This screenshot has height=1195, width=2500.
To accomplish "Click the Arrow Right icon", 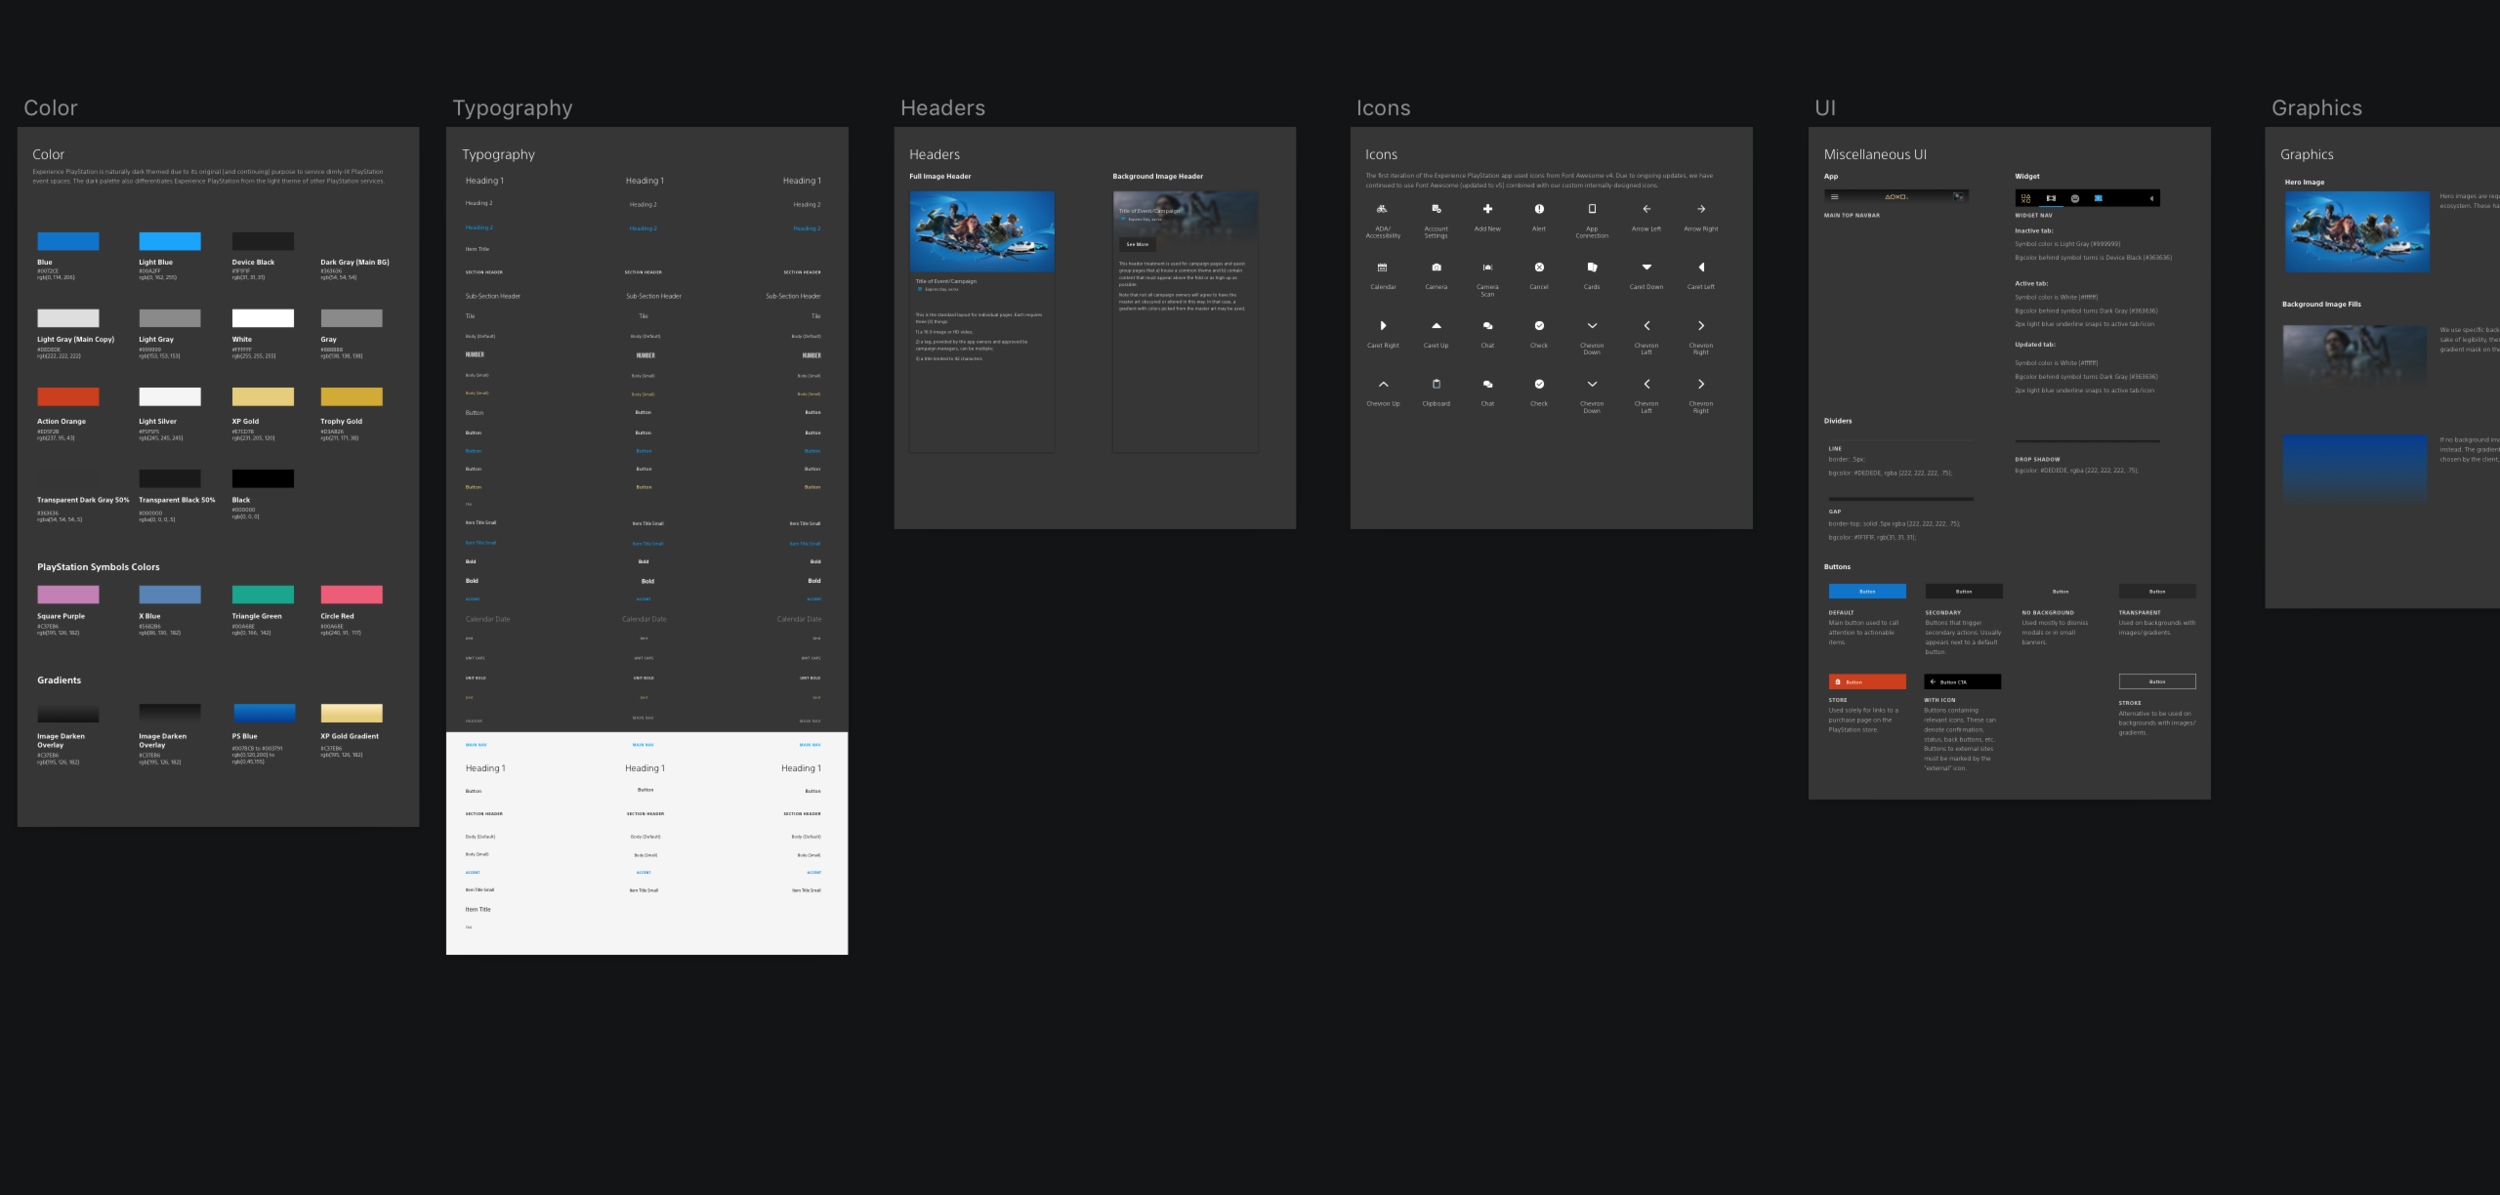I will (1701, 209).
